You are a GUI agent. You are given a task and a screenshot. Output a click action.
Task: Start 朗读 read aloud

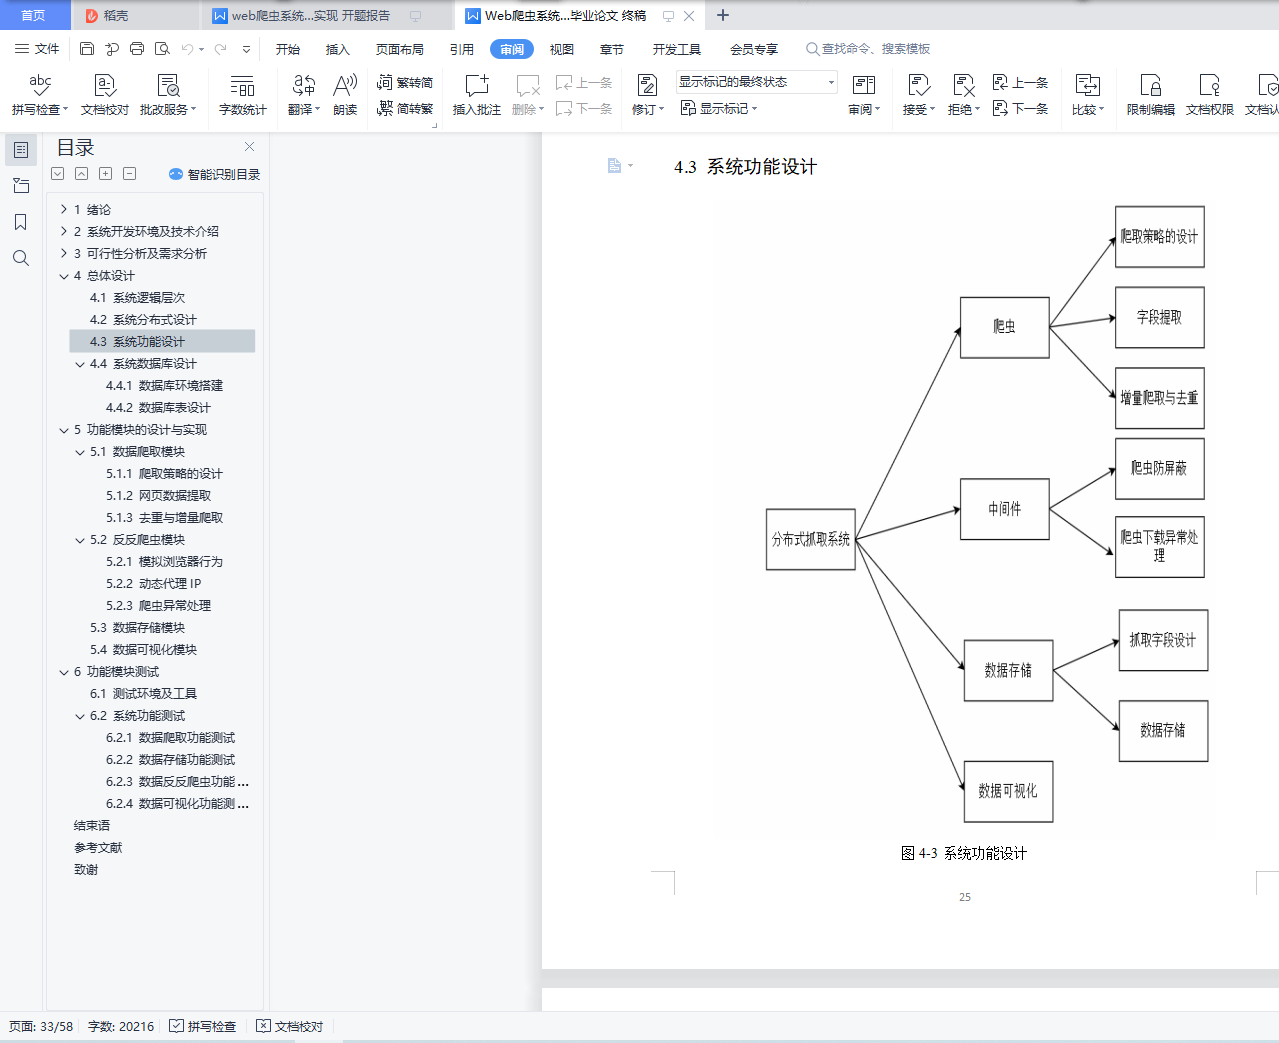345,96
